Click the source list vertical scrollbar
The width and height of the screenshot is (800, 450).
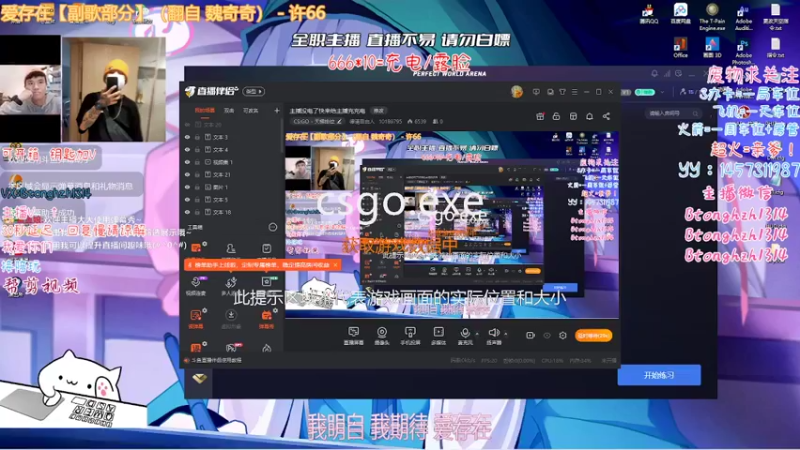(283, 135)
